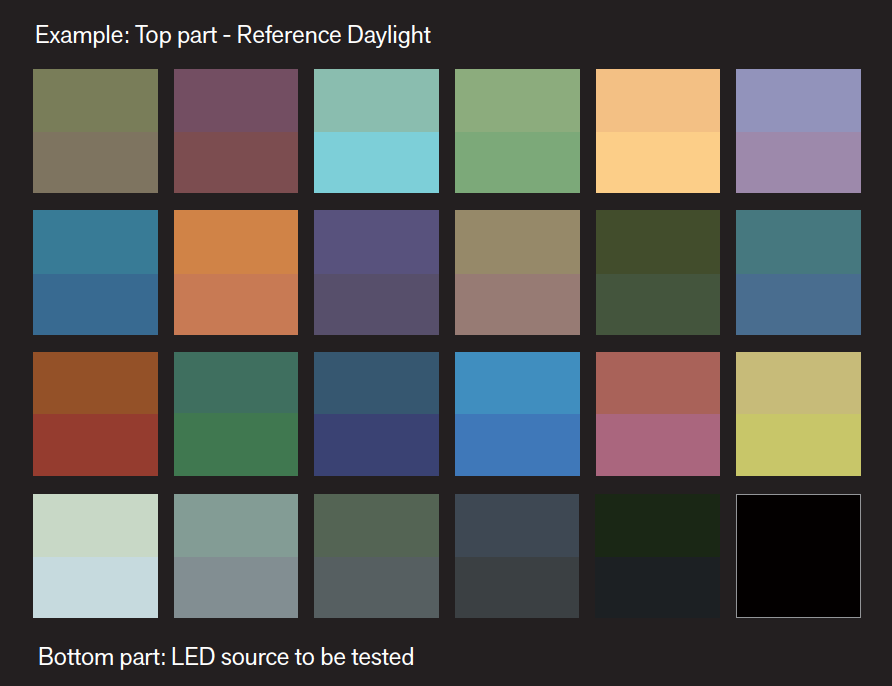Select the yellow-khaki swatch in the third row
The image size is (892, 686).
pyautogui.click(x=798, y=414)
